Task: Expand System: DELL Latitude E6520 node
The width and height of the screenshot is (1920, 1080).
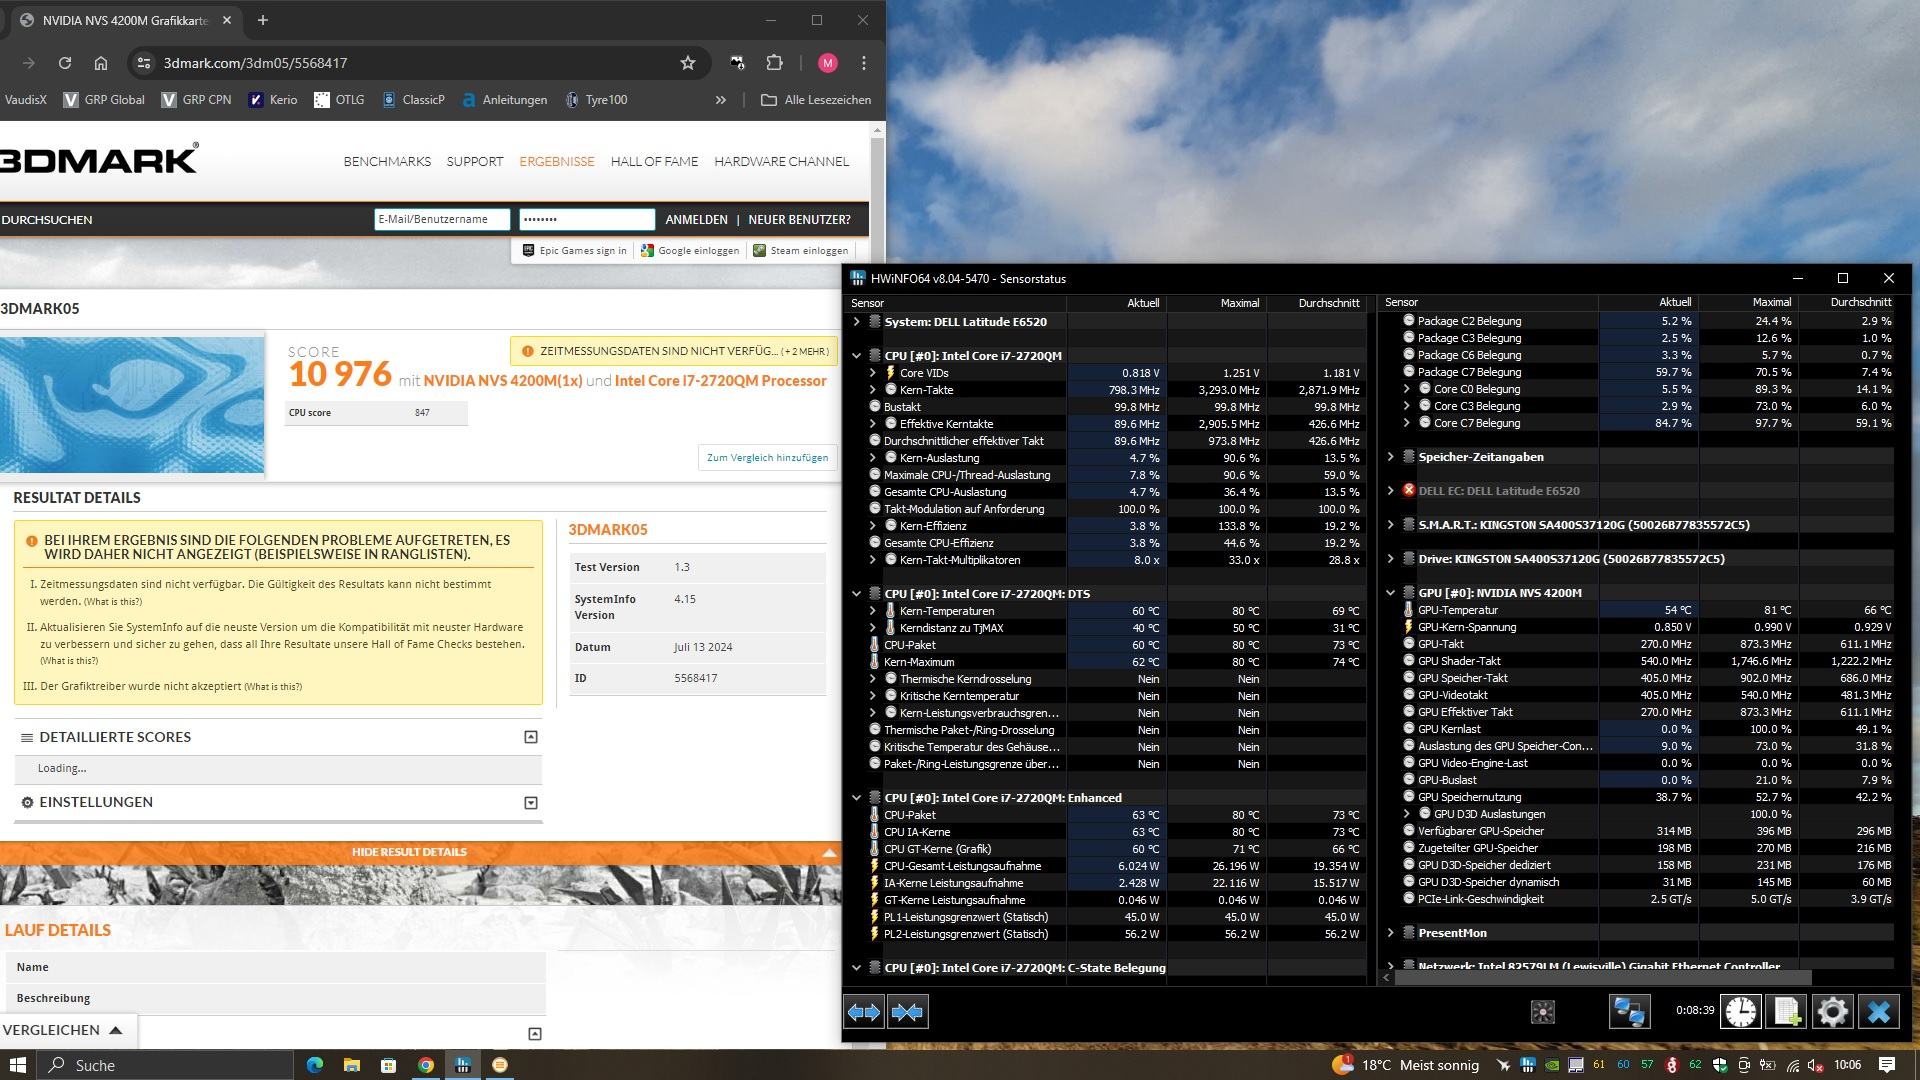Action: [856, 322]
